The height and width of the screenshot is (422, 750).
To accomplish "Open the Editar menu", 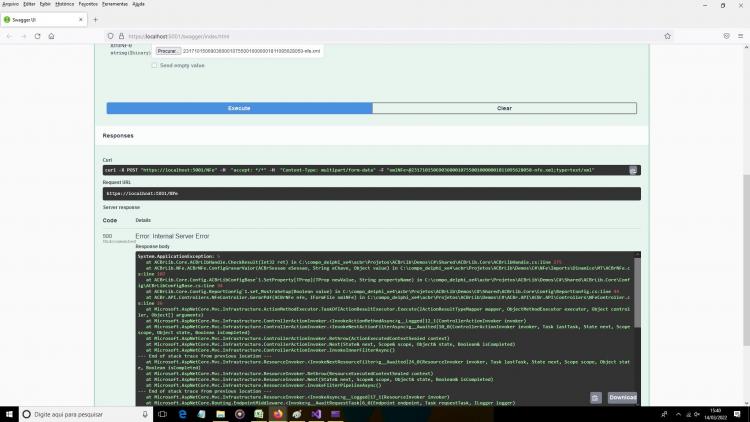I will pyautogui.click(x=29, y=4).
